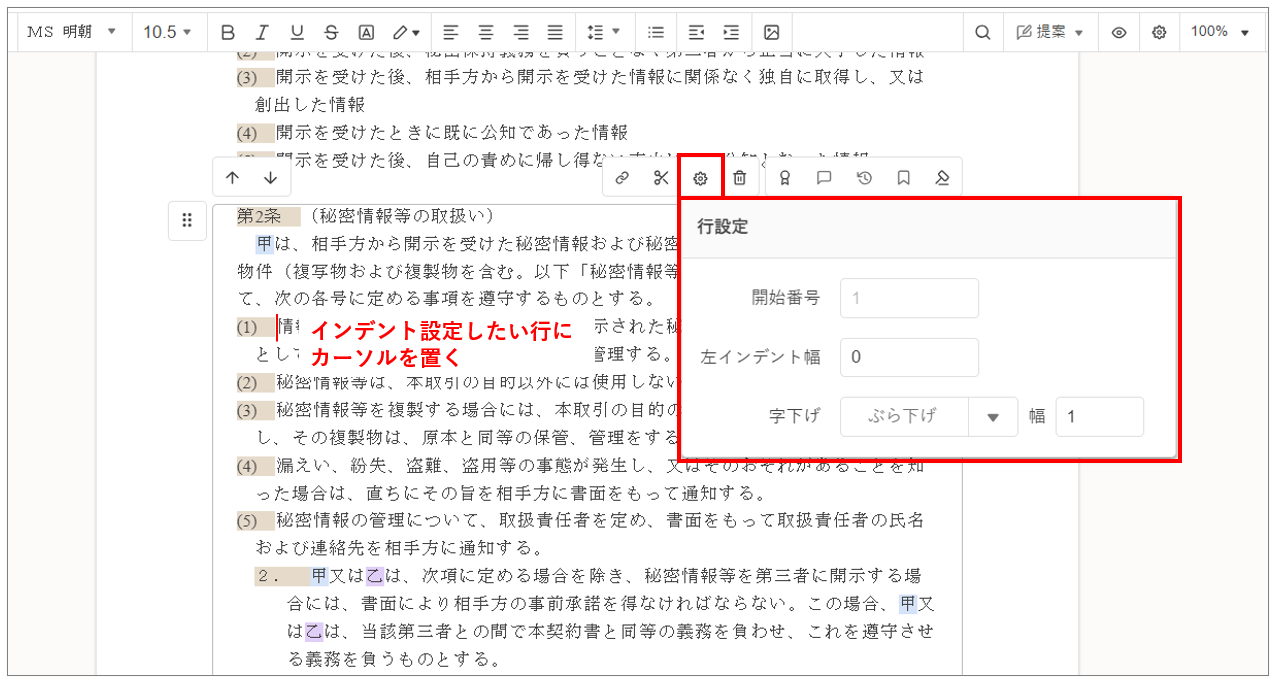Toggle italic formatting
The height and width of the screenshot is (684, 1273).
[262, 32]
